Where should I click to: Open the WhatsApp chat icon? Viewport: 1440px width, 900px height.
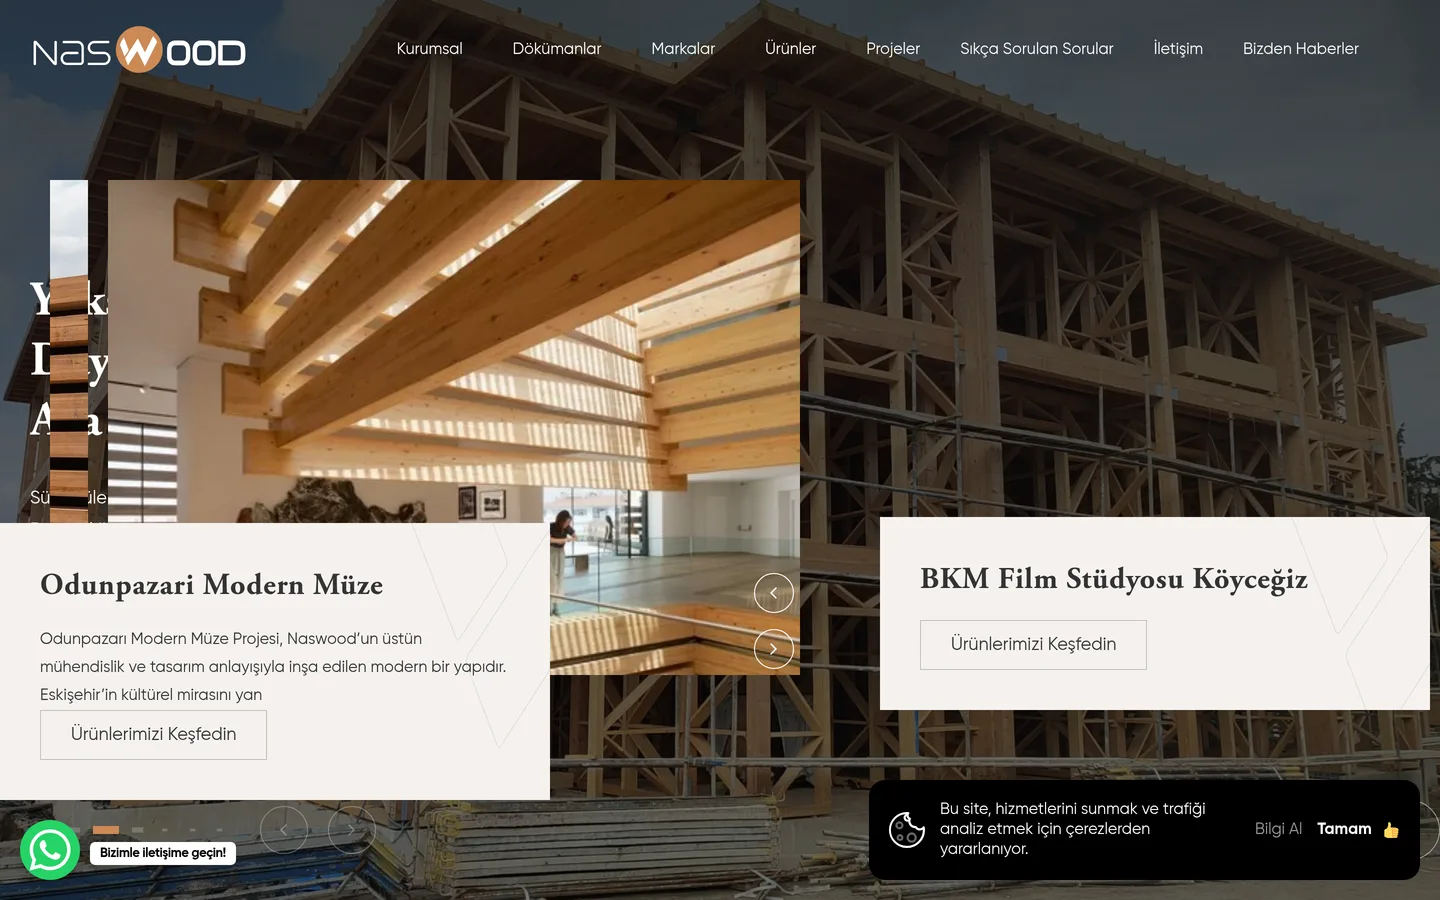[x=50, y=850]
